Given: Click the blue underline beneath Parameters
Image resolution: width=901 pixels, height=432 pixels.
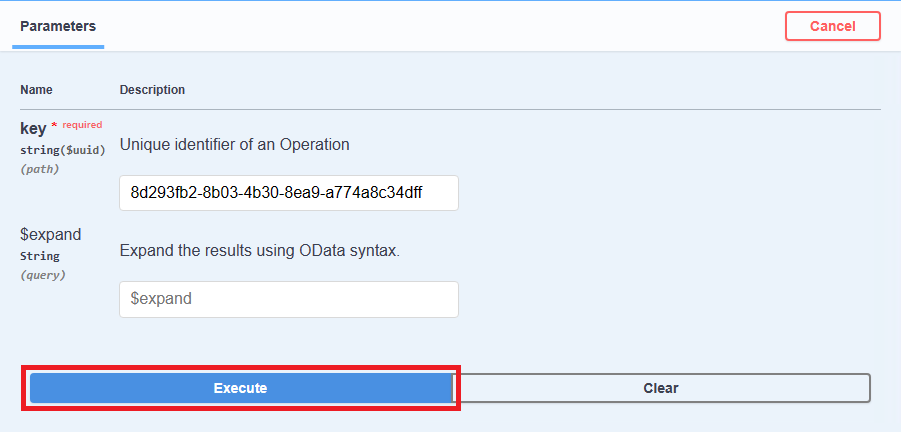Looking at the screenshot, I should (x=58, y=46).
